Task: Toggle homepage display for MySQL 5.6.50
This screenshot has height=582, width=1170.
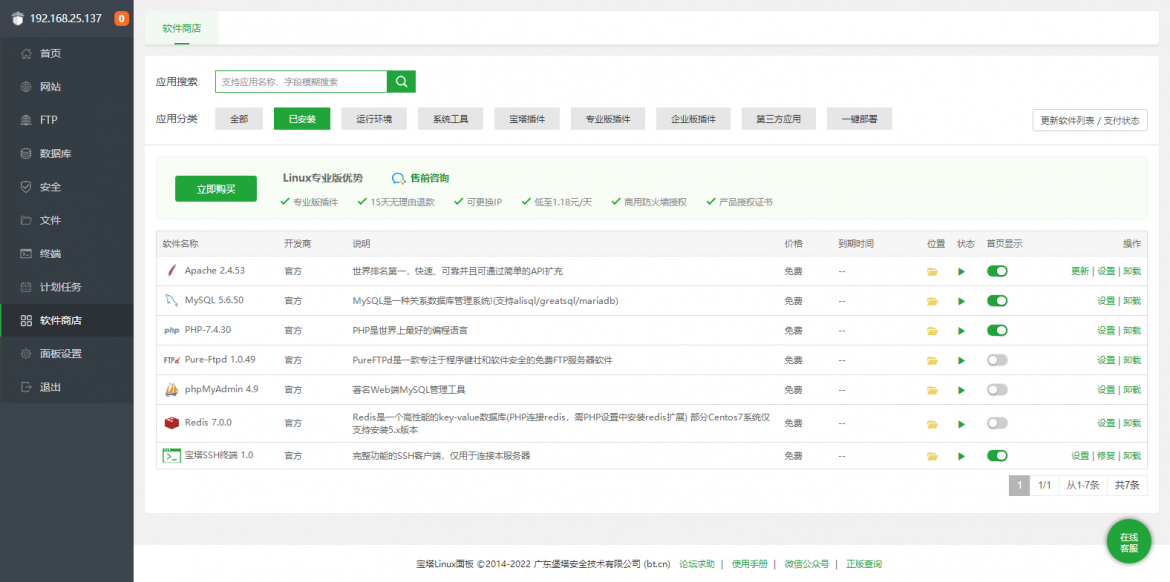Action: tap(997, 301)
